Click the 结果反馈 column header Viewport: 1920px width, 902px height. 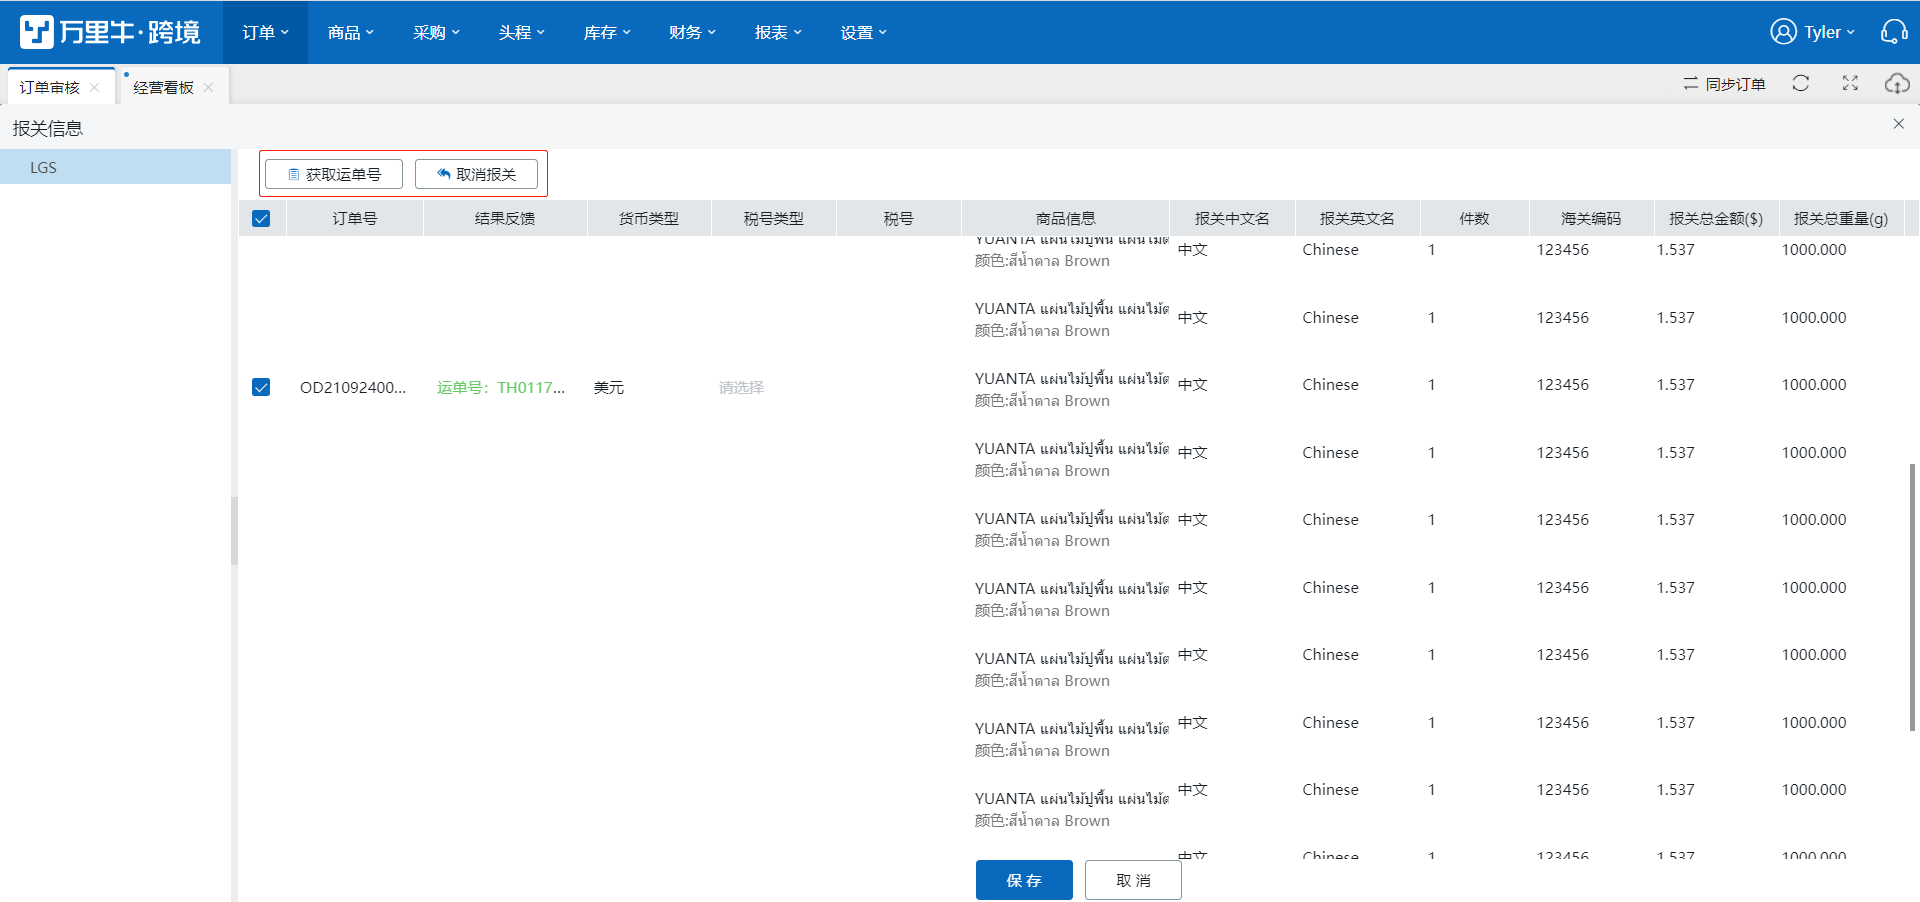pyautogui.click(x=505, y=218)
